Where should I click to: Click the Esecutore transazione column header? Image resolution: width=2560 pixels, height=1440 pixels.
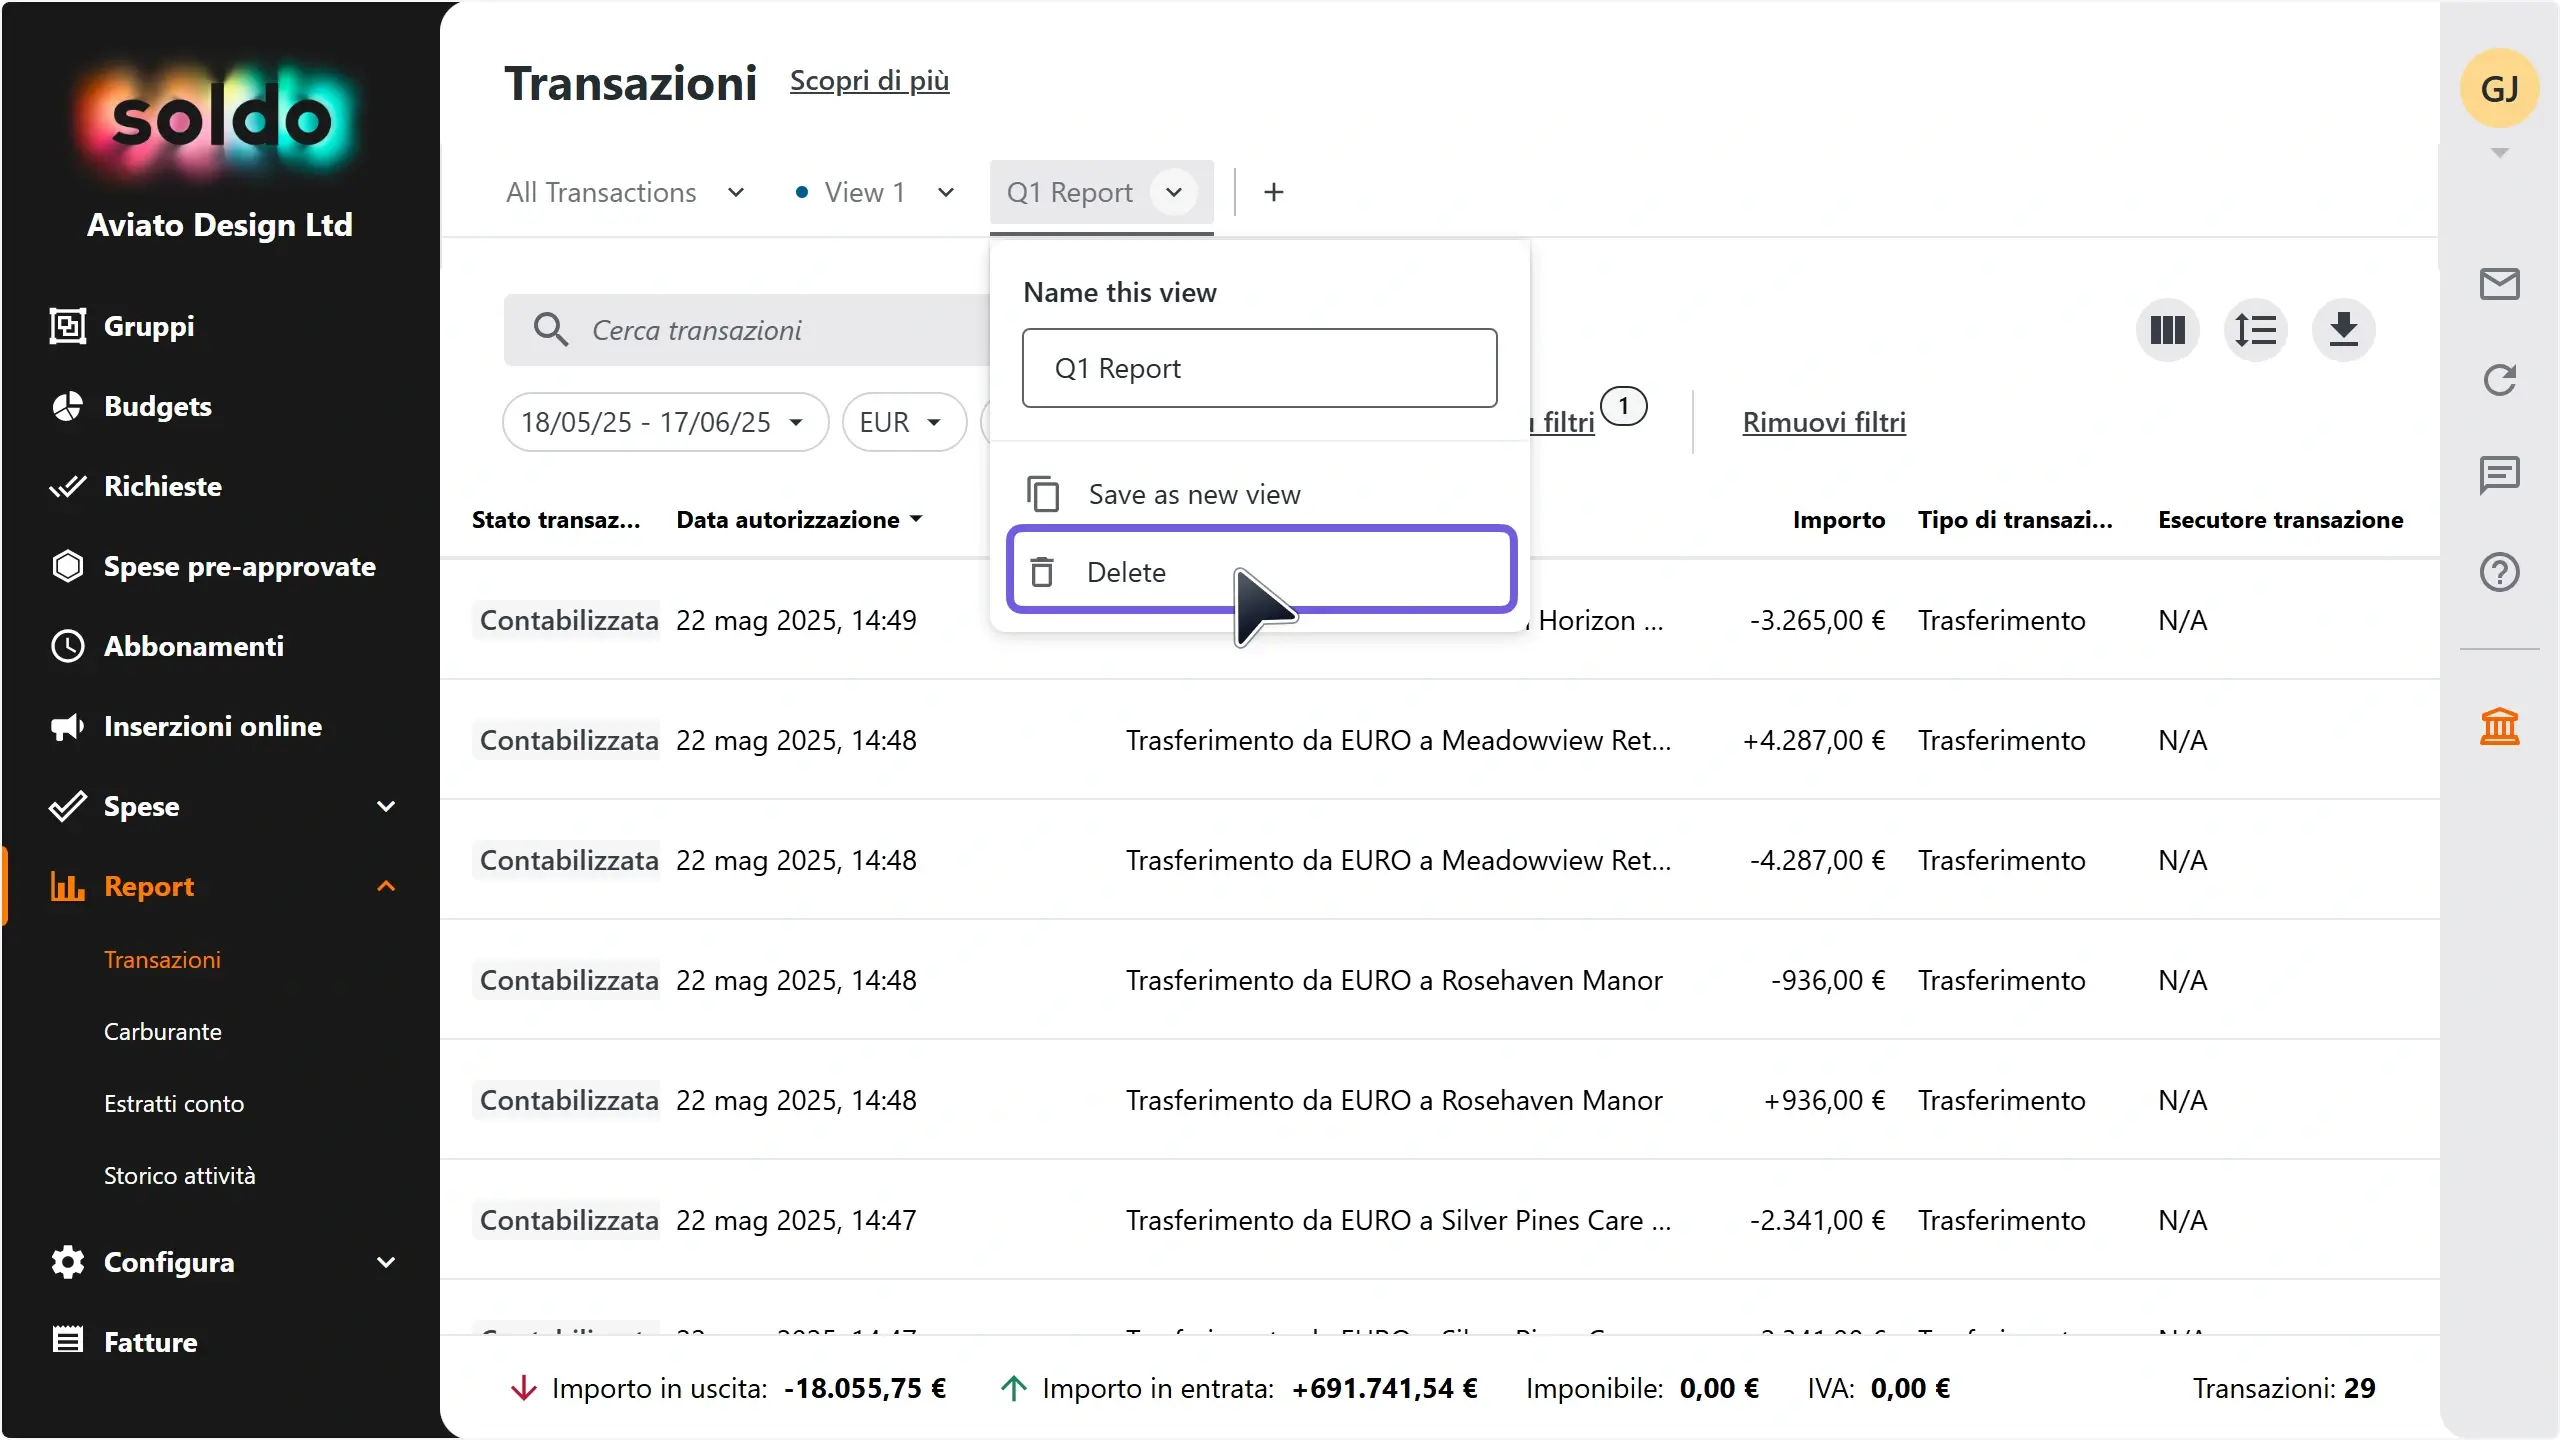[2280, 520]
